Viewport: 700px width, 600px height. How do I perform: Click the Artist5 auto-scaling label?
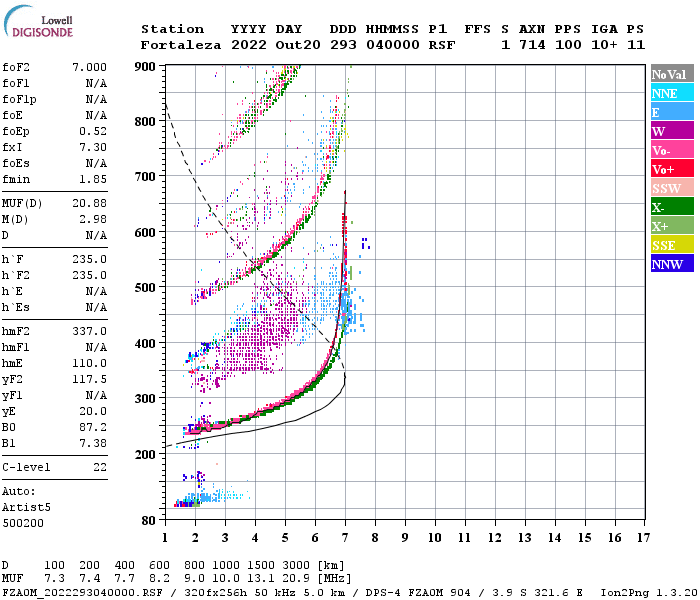[26, 508]
